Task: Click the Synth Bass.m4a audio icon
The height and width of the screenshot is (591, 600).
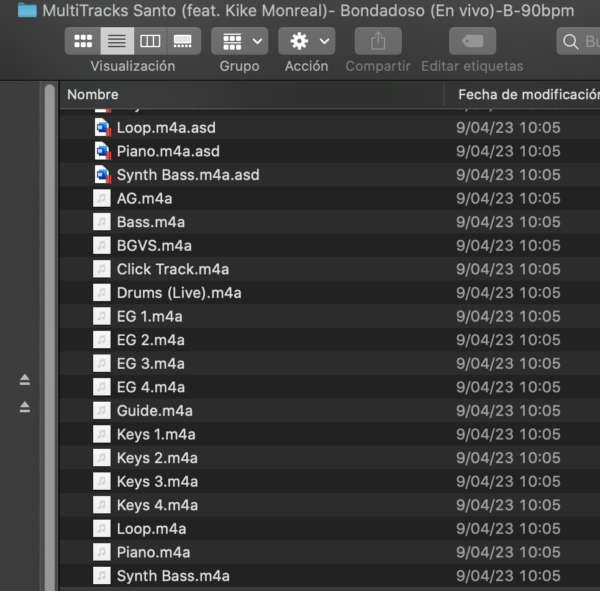Action: click(102, 576)
